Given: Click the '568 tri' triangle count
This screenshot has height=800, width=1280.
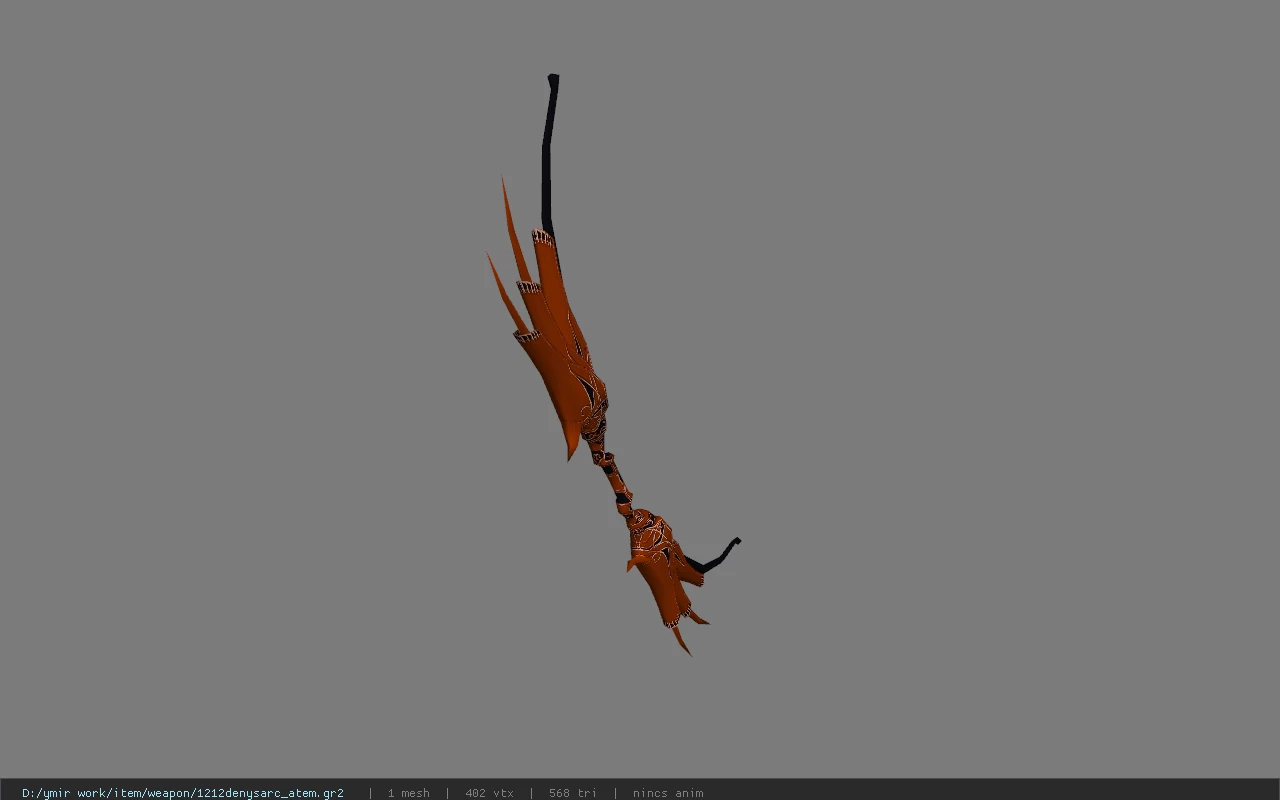Looking at the screenshot, I should click(573, 793).
